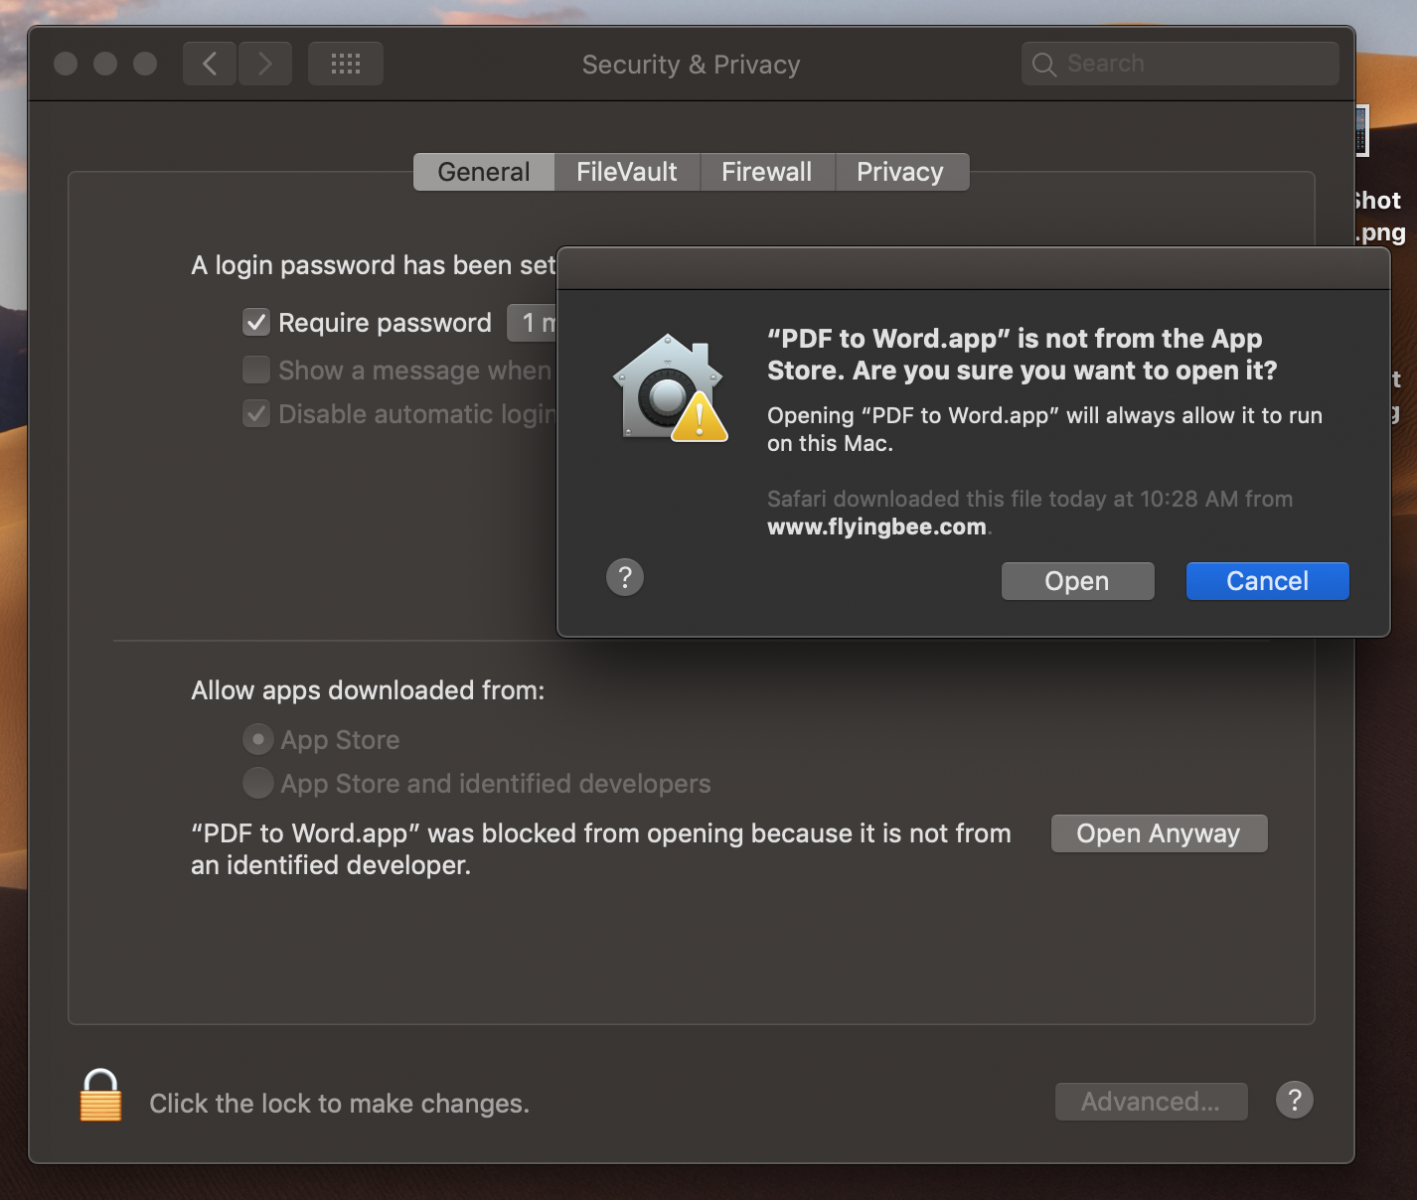Switch to the FileVault tab
The height and width of the screenshot is (1200, 1417).
[x=627, y=172]
